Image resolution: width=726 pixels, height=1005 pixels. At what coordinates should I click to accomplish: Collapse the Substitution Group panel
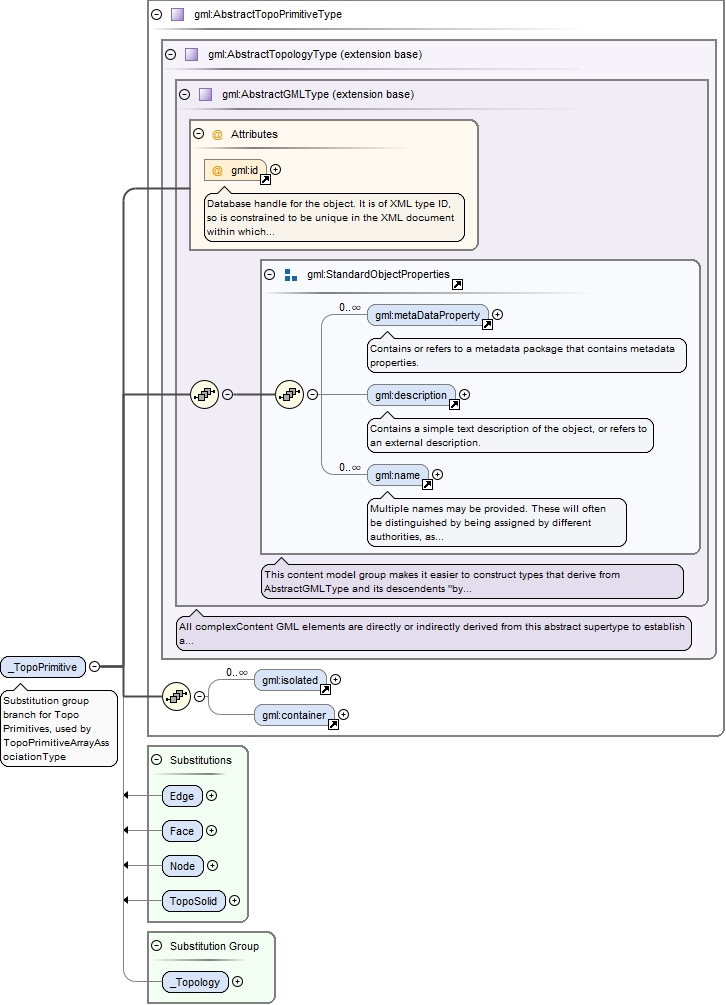(157, 945)
